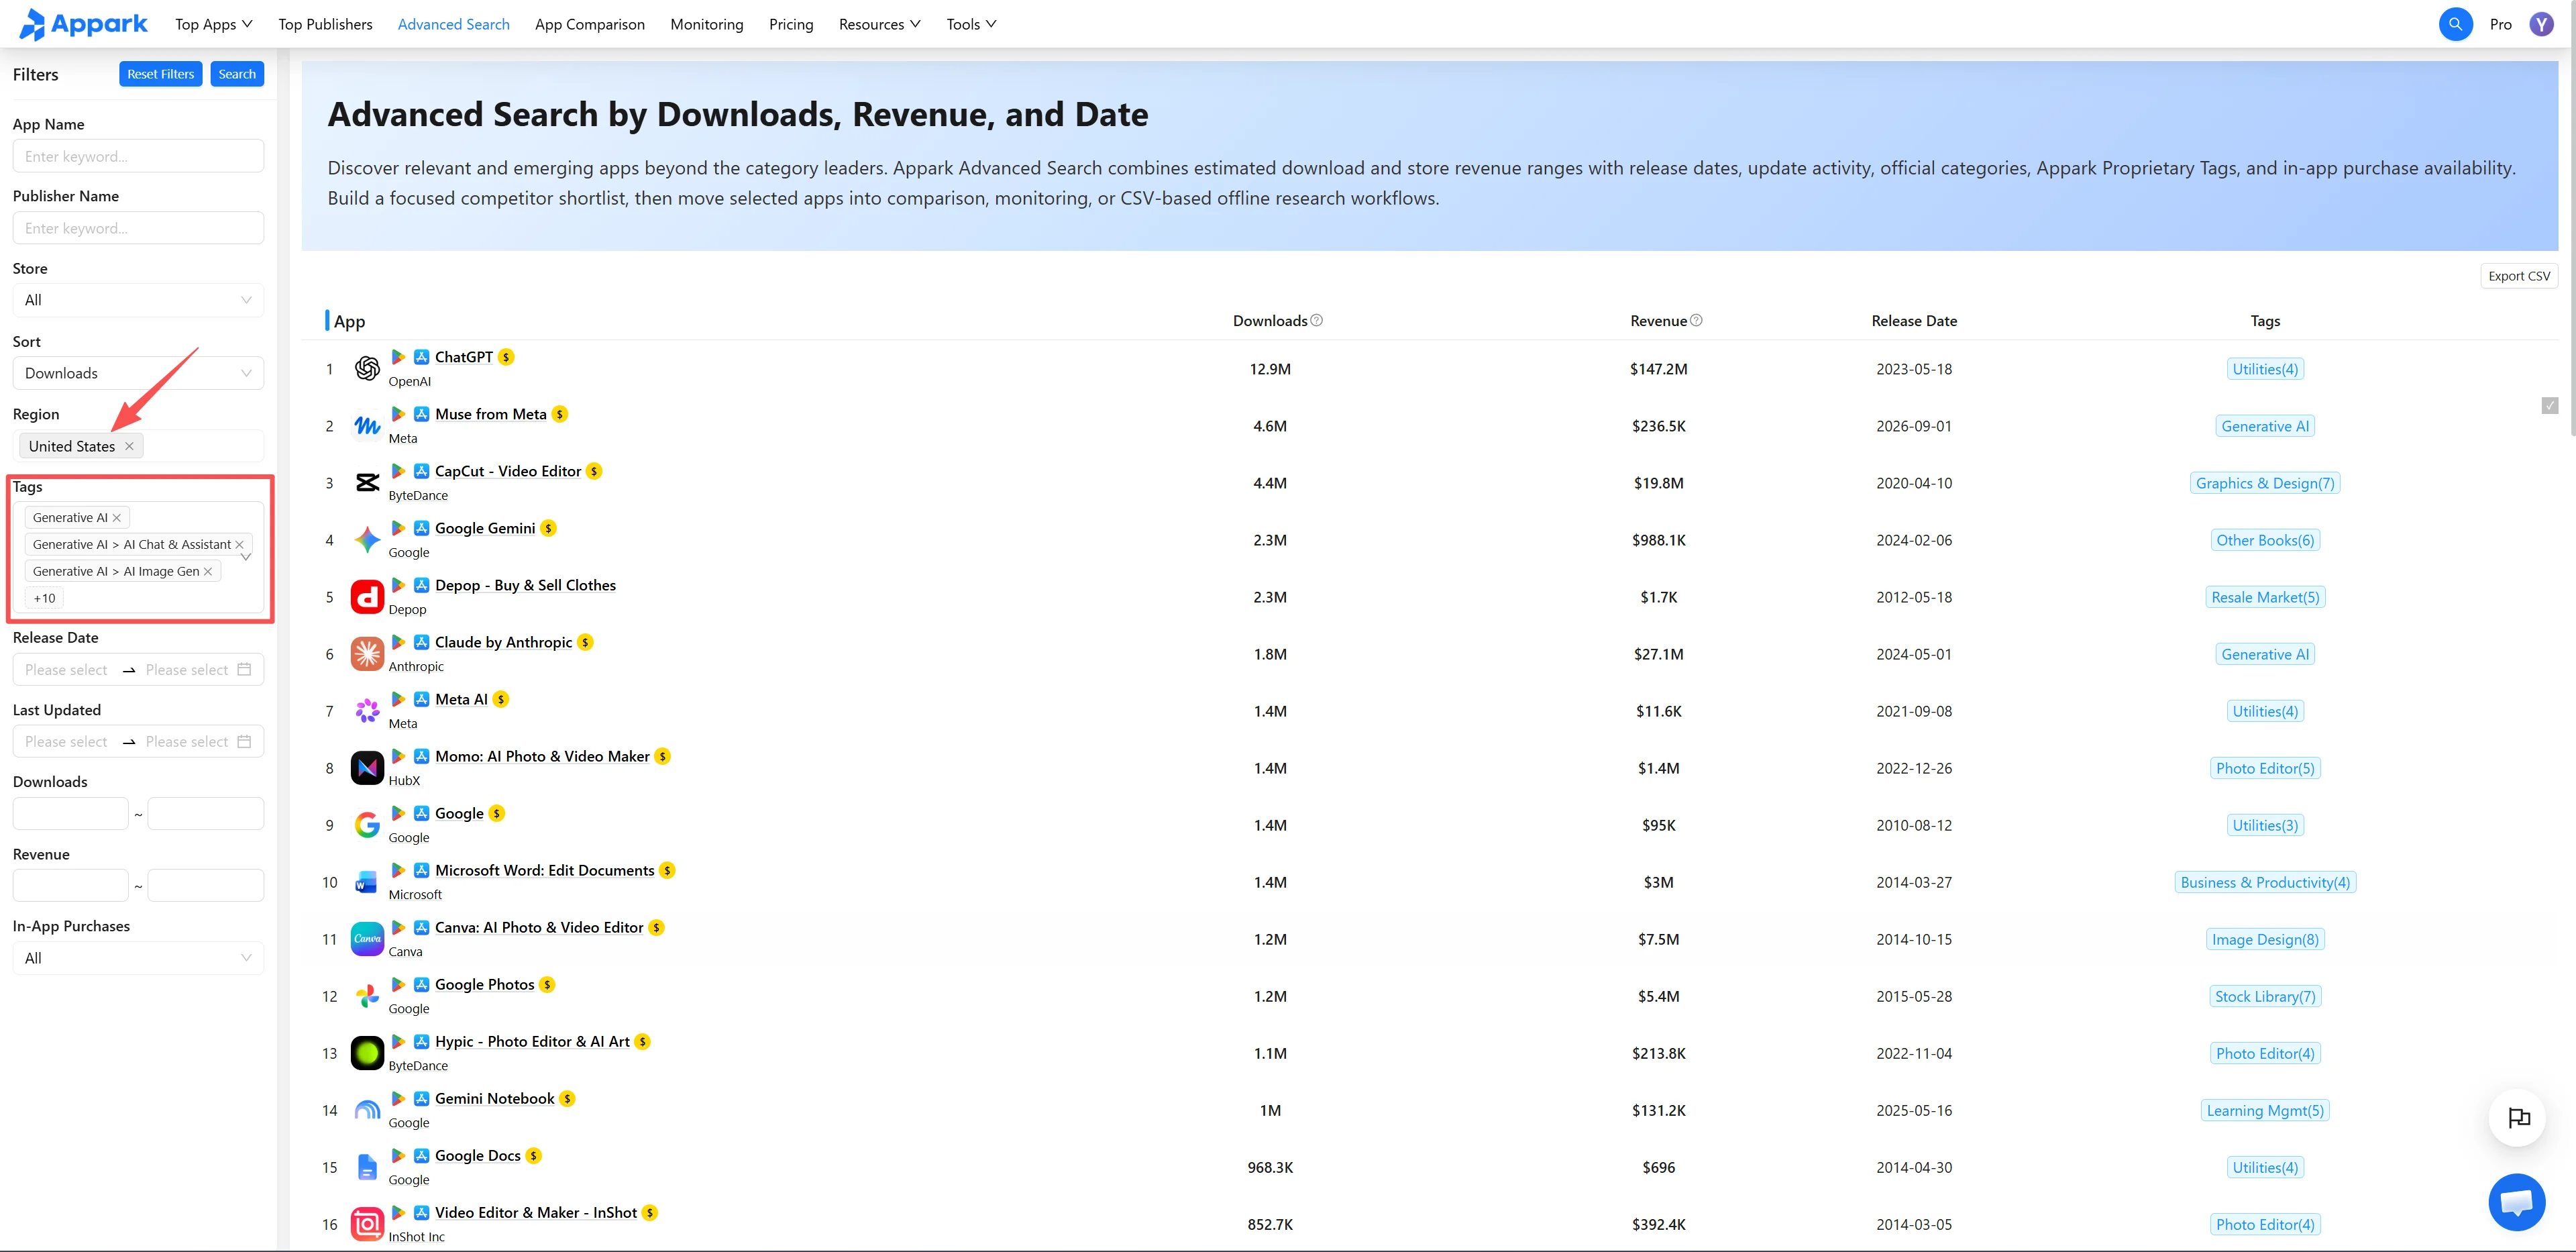The image size is (2576, 1252).
Task: Open the Resources menu
Action: coord(879,24)
